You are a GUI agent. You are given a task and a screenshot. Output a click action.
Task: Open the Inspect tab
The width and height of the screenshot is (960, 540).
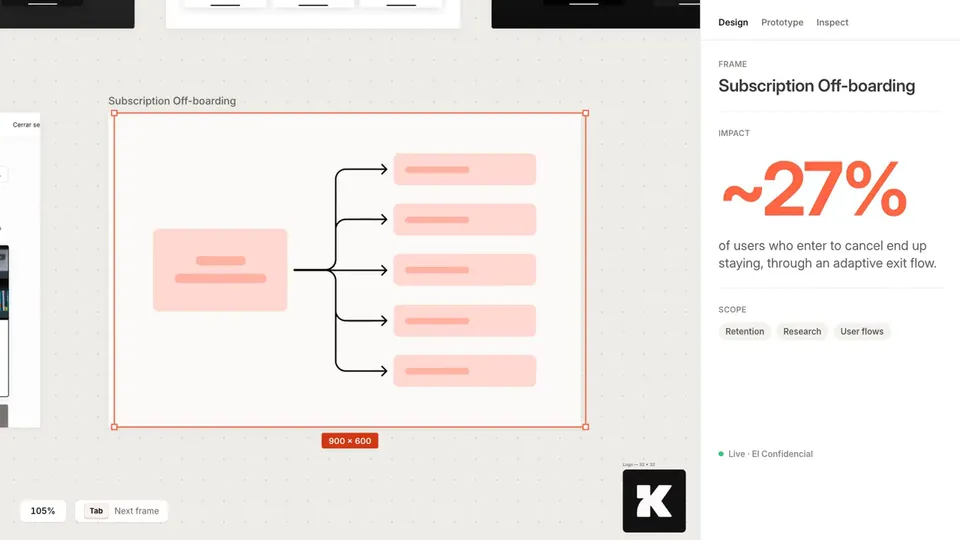click(x=832, y=22)
